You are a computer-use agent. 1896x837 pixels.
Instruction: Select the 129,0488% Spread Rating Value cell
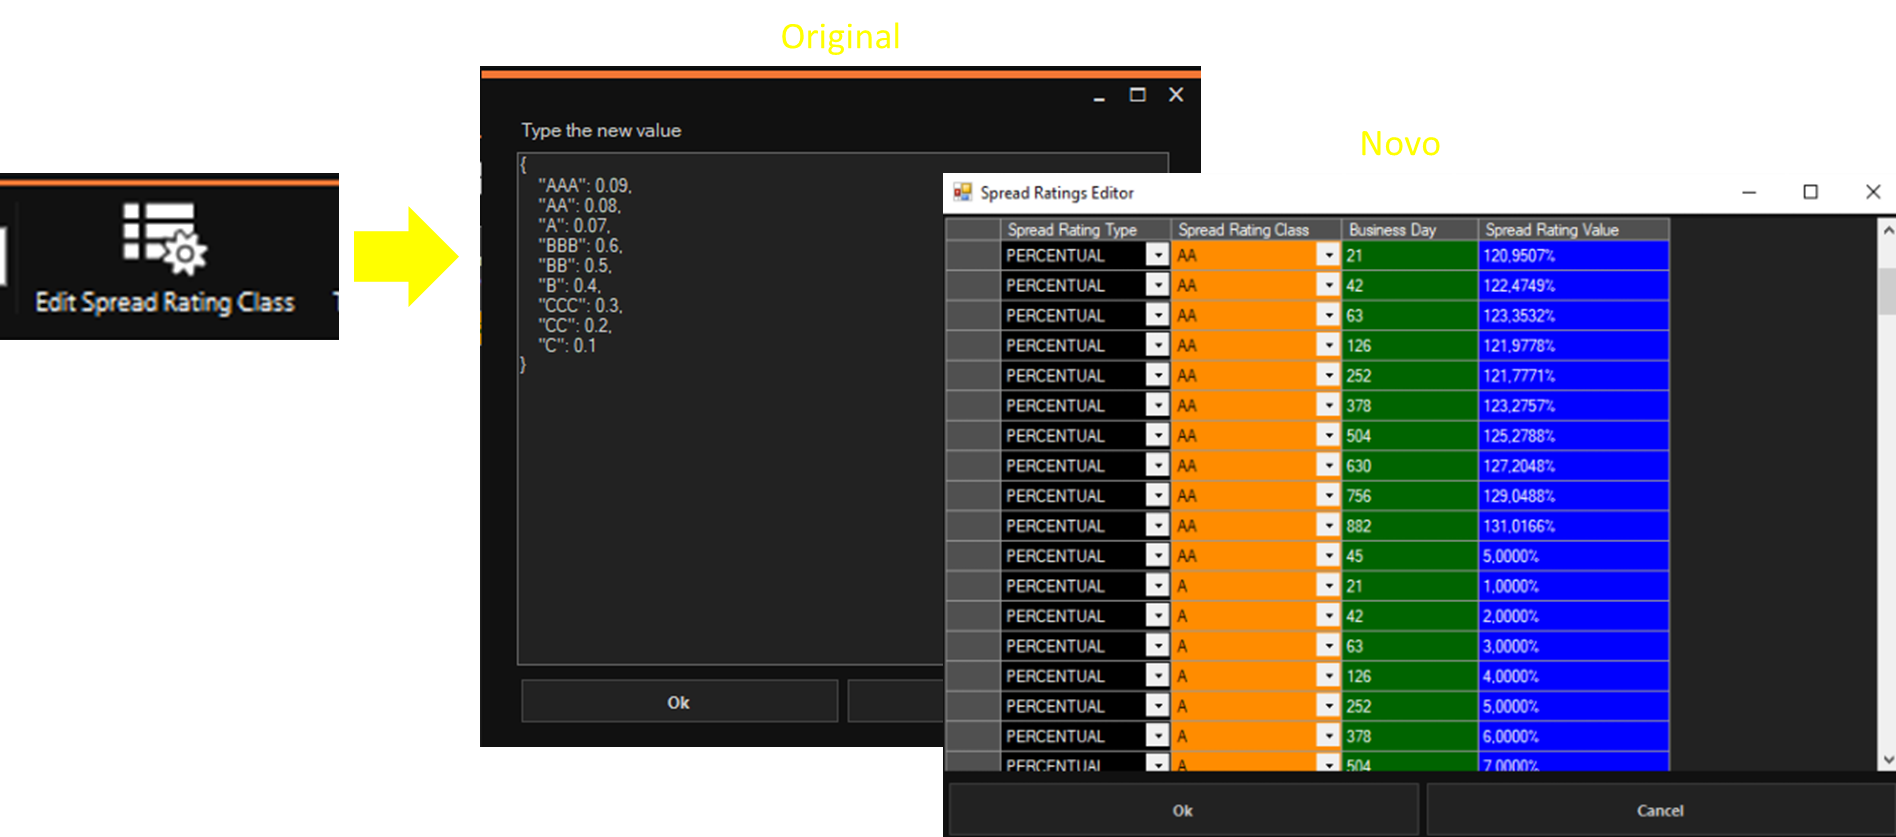[x=1572, y=496]
